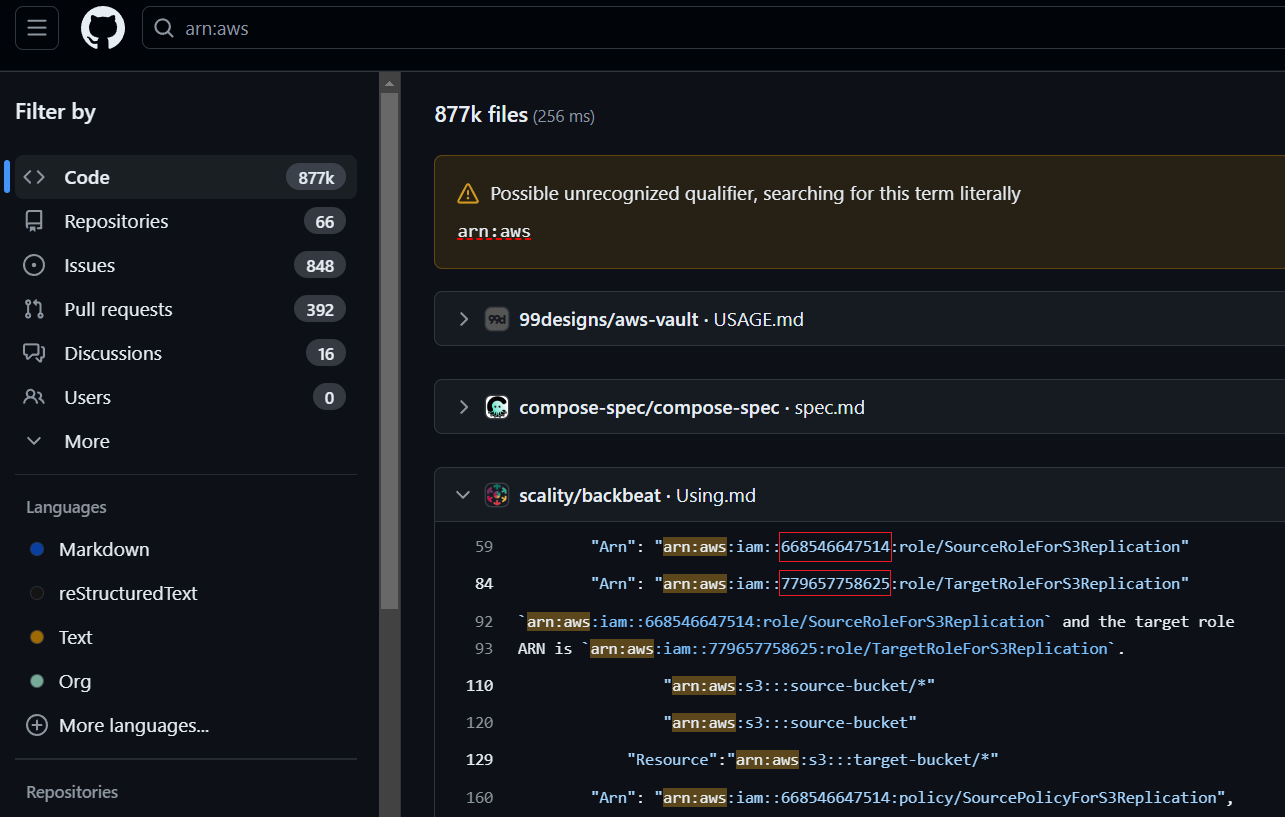Click the Text orange color dot

coord(37,637)
